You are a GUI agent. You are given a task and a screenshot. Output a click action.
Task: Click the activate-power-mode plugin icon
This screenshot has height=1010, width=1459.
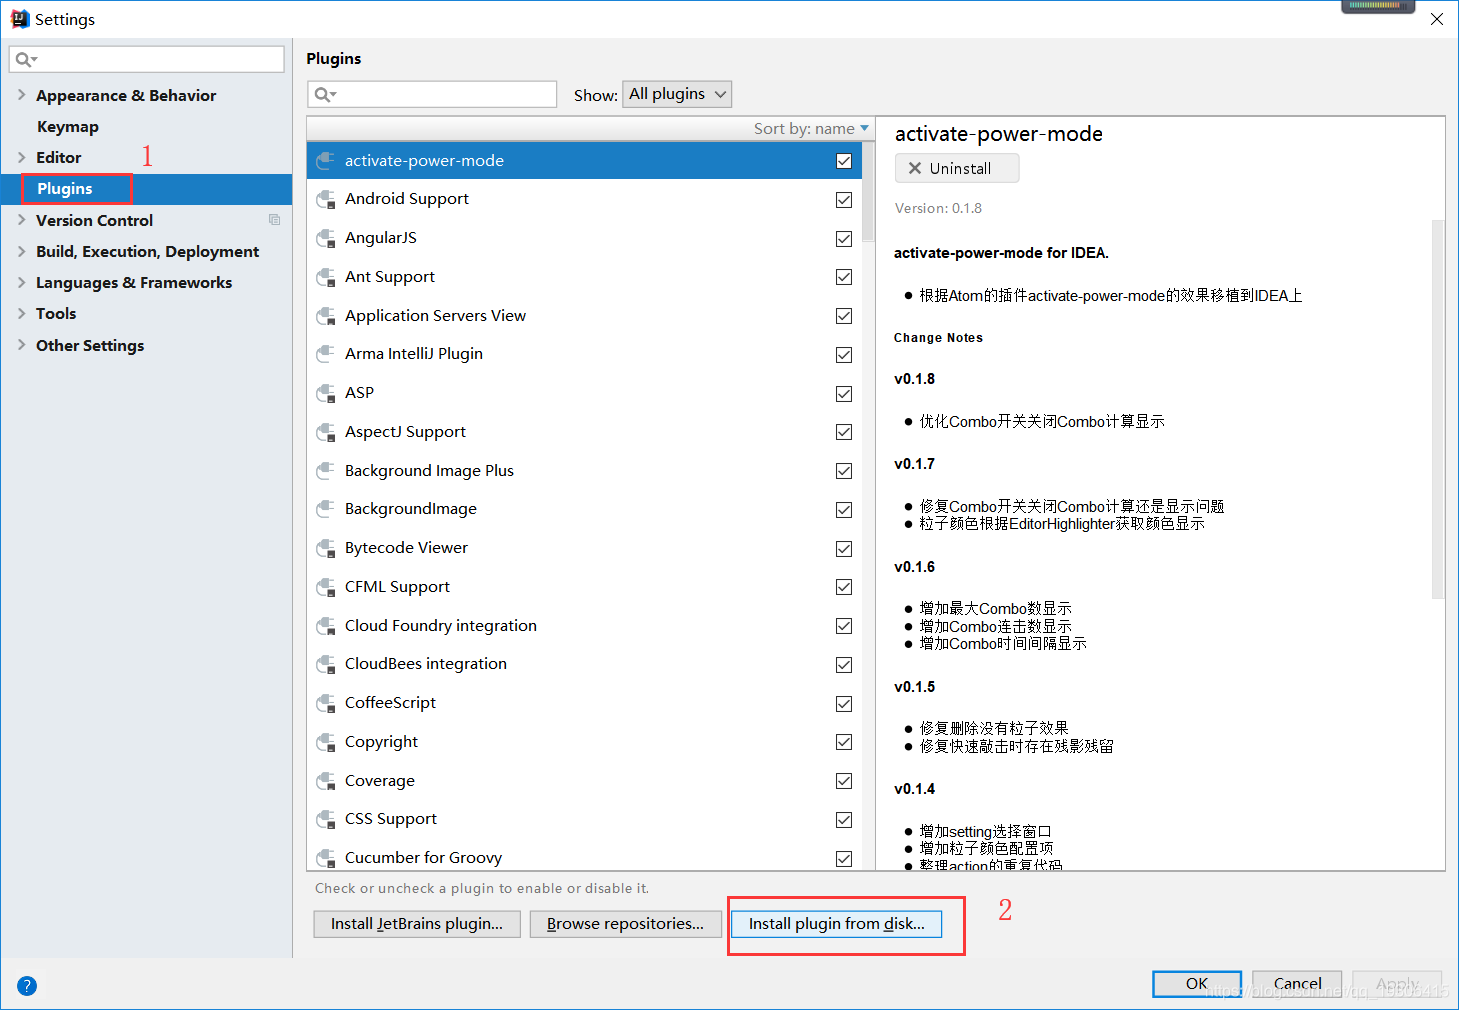click(325, 161)
